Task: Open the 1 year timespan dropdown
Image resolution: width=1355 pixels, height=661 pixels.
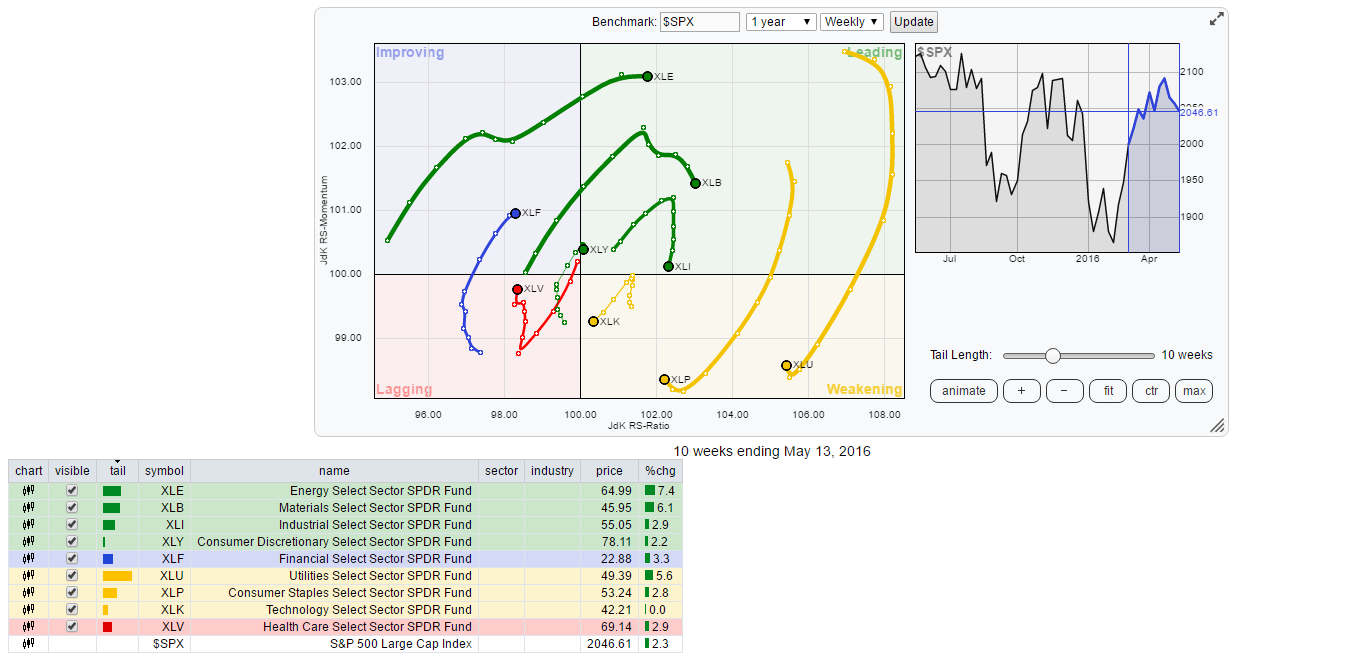Action: [781, 22]
